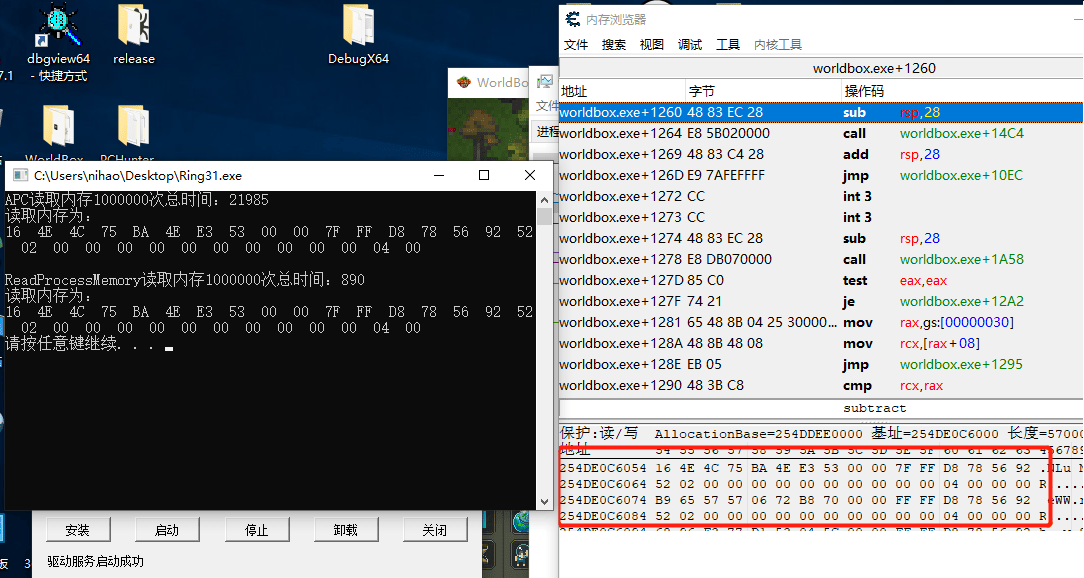1084x578 pixels.
Task: Click the 操作码 column header in the disassembler
Action: [x=962, y=91]
